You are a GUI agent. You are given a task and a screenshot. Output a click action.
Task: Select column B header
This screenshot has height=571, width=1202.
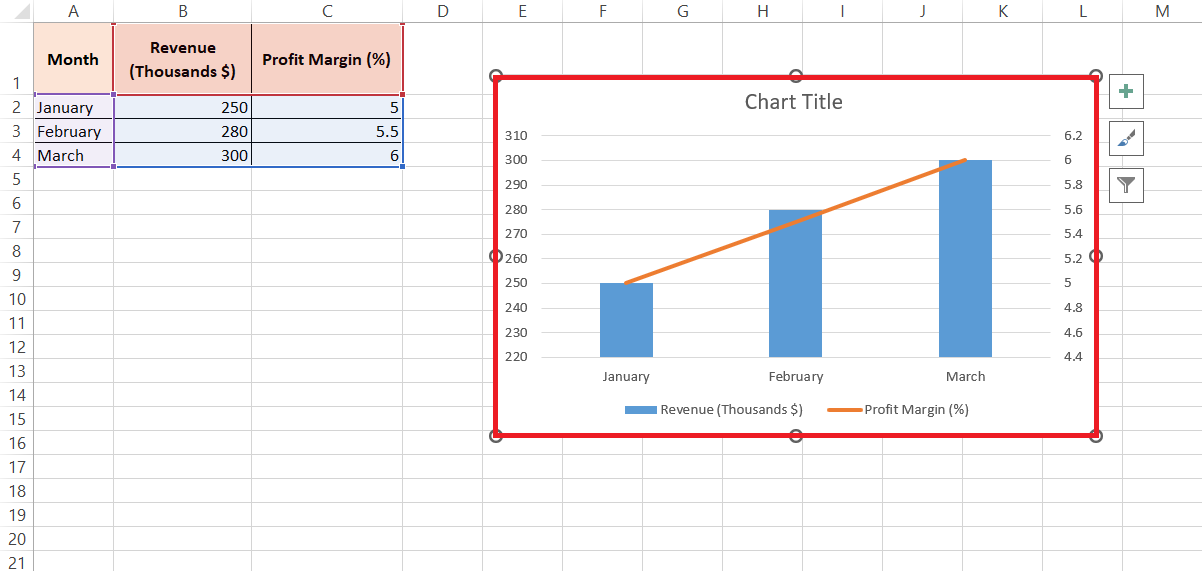coord(183,11)
